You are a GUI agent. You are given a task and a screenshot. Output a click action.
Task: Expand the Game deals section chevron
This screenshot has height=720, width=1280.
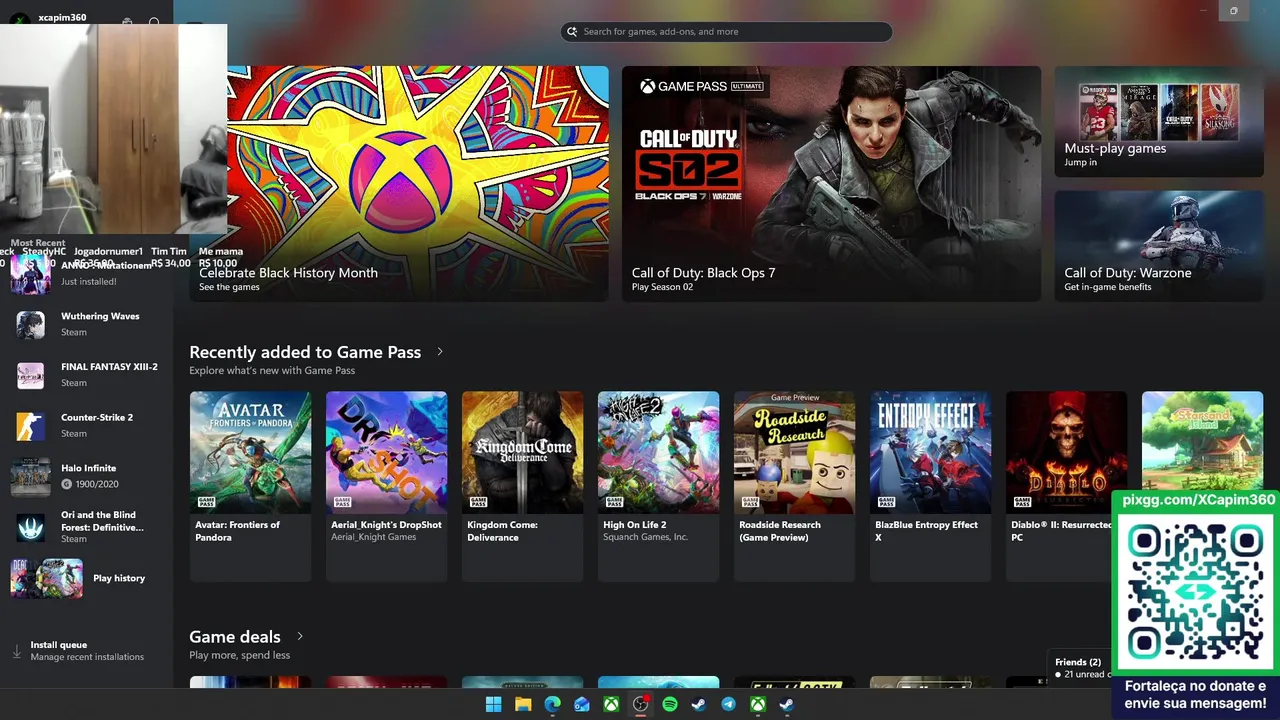[299, 636]
